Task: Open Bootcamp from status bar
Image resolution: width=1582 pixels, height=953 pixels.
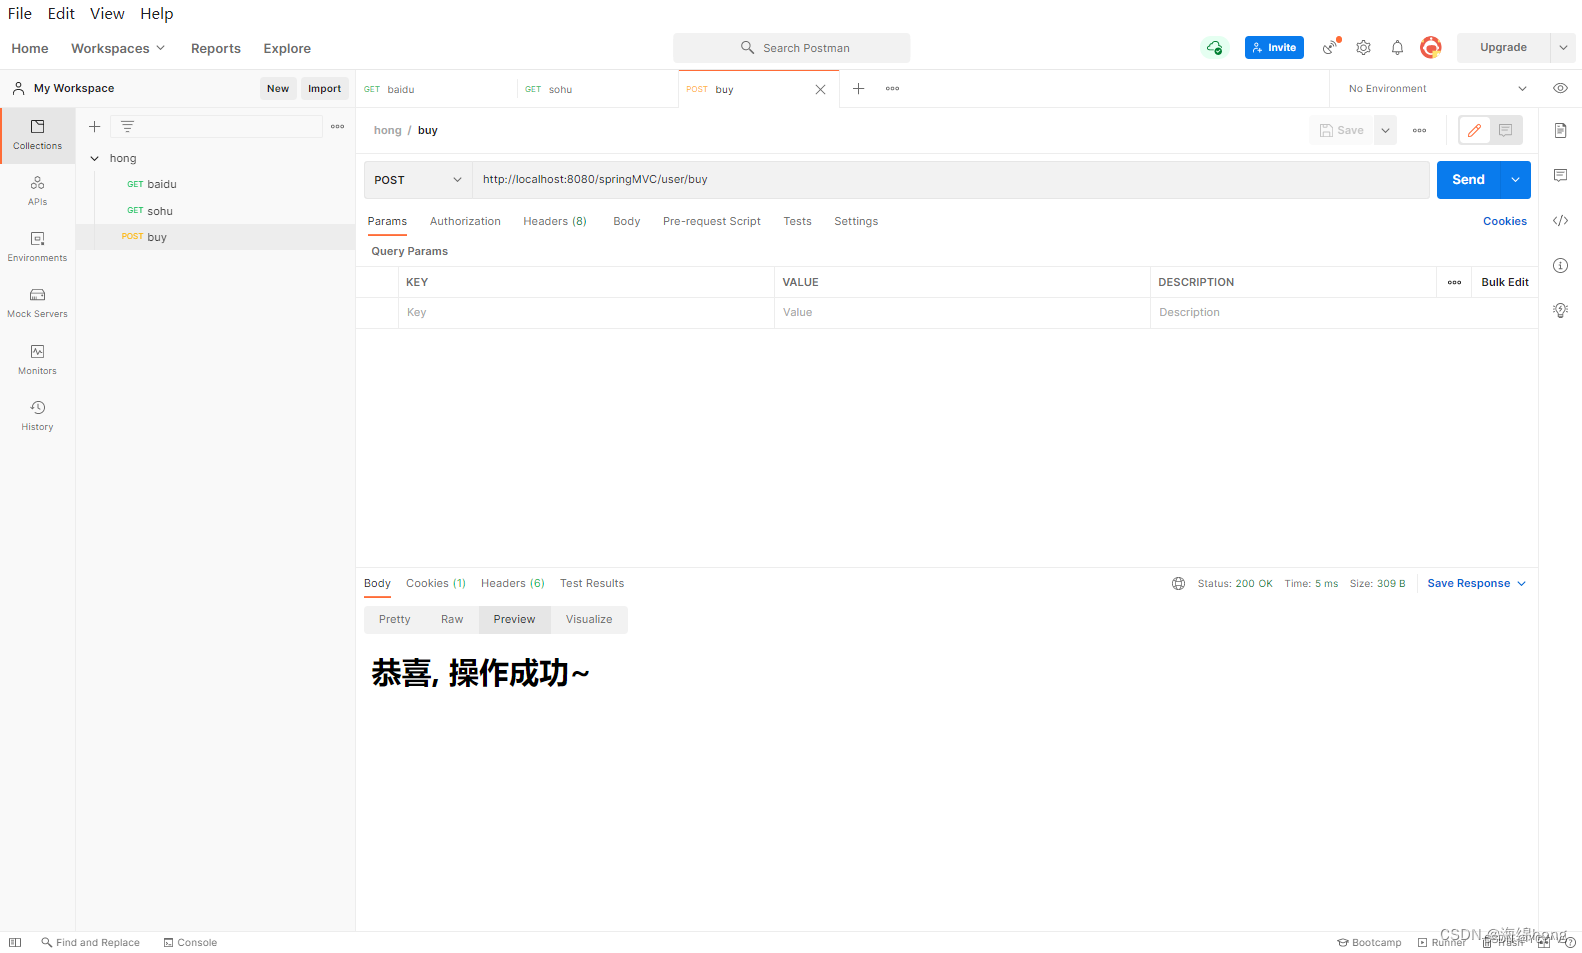Action: [1369, 942]
